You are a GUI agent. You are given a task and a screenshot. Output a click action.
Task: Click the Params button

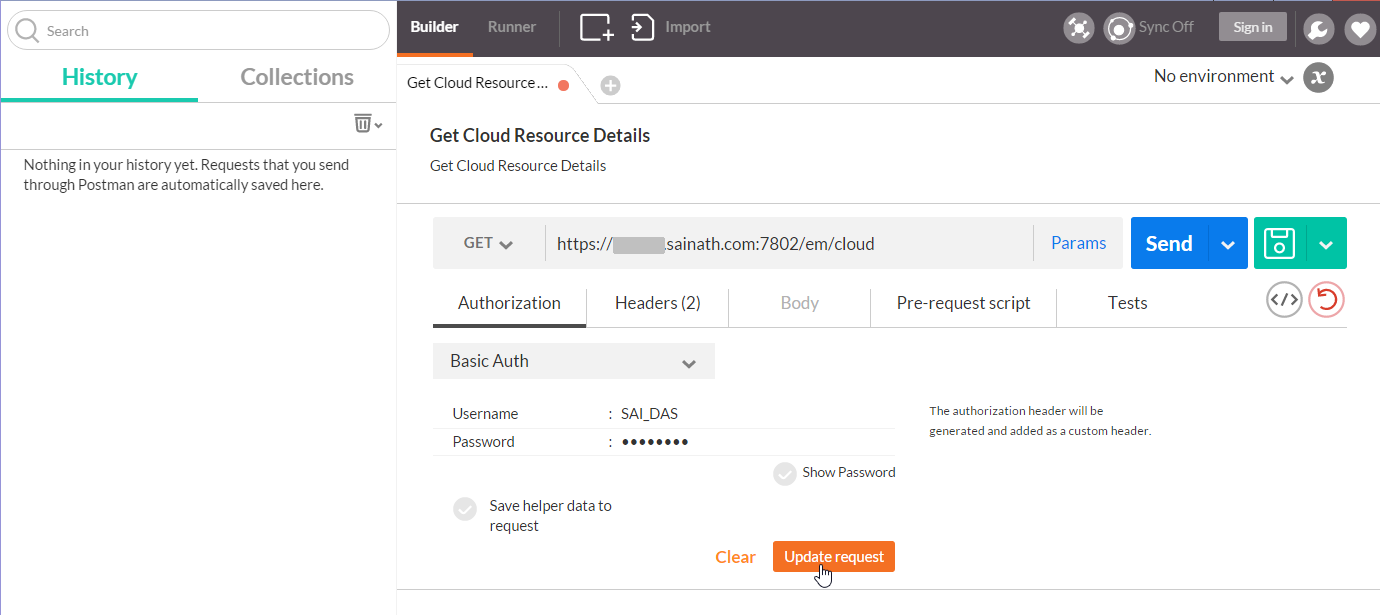tap(1078, 243)
